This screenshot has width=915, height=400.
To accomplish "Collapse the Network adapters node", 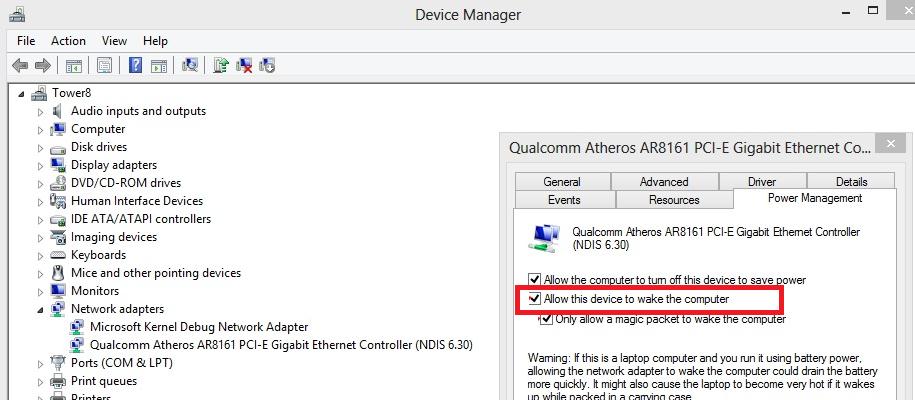I will (x=41, y=310).
